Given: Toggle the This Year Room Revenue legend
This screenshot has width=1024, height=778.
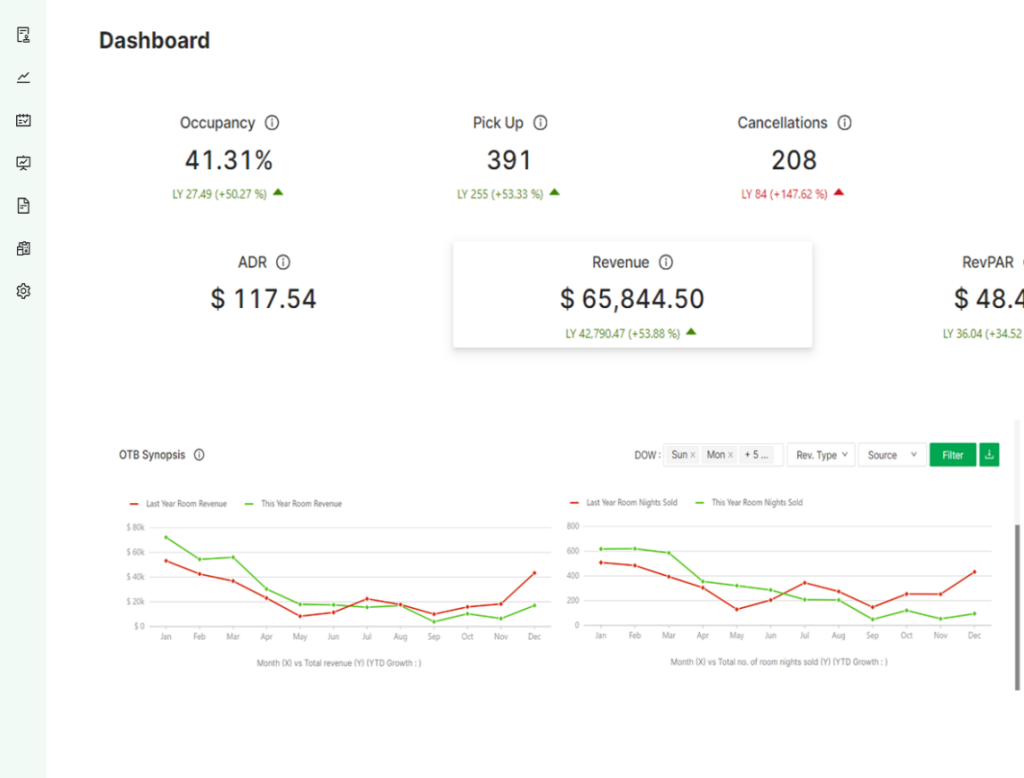Looking at the screenshot, I should [x=295, y=504].
